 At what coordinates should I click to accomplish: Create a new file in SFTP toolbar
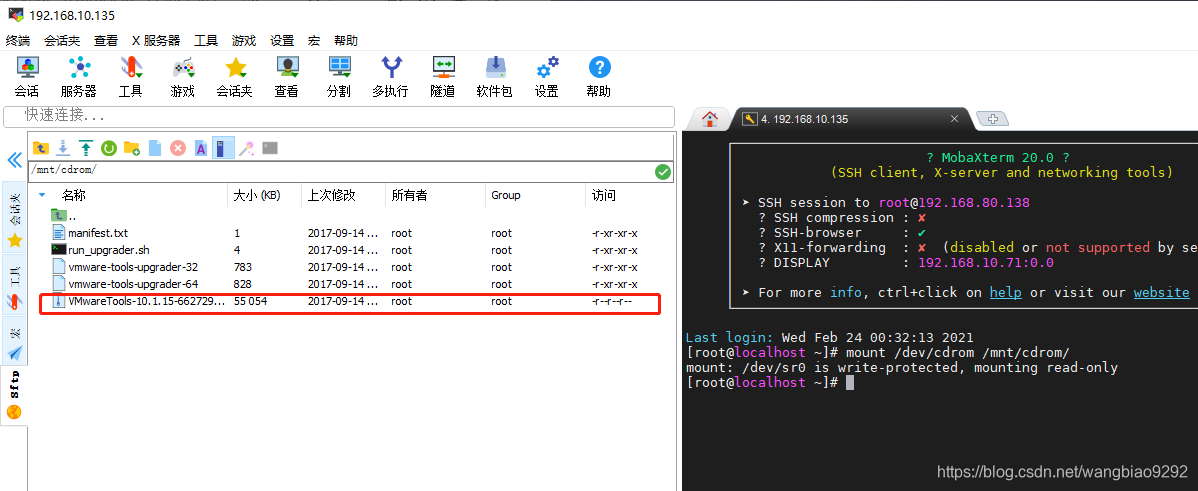coord(155,147)
